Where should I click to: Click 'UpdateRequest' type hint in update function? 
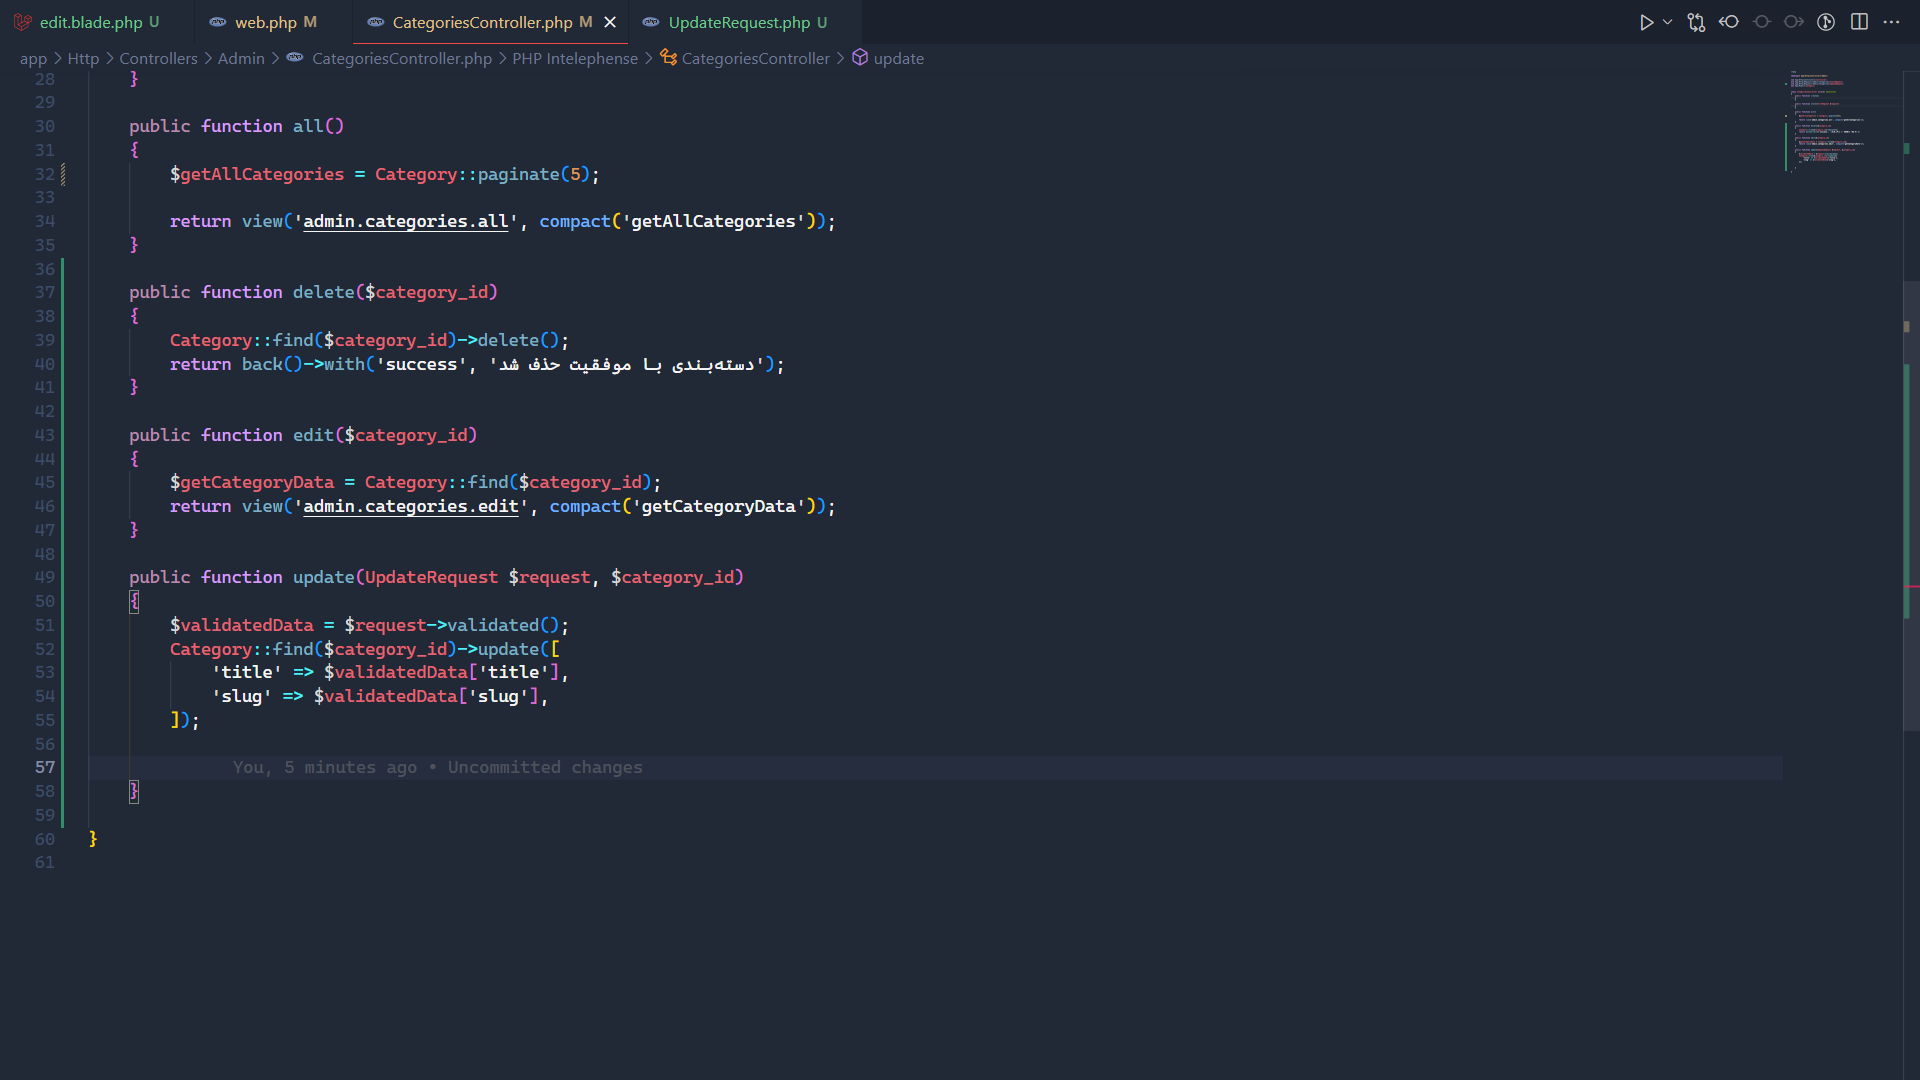431,577
